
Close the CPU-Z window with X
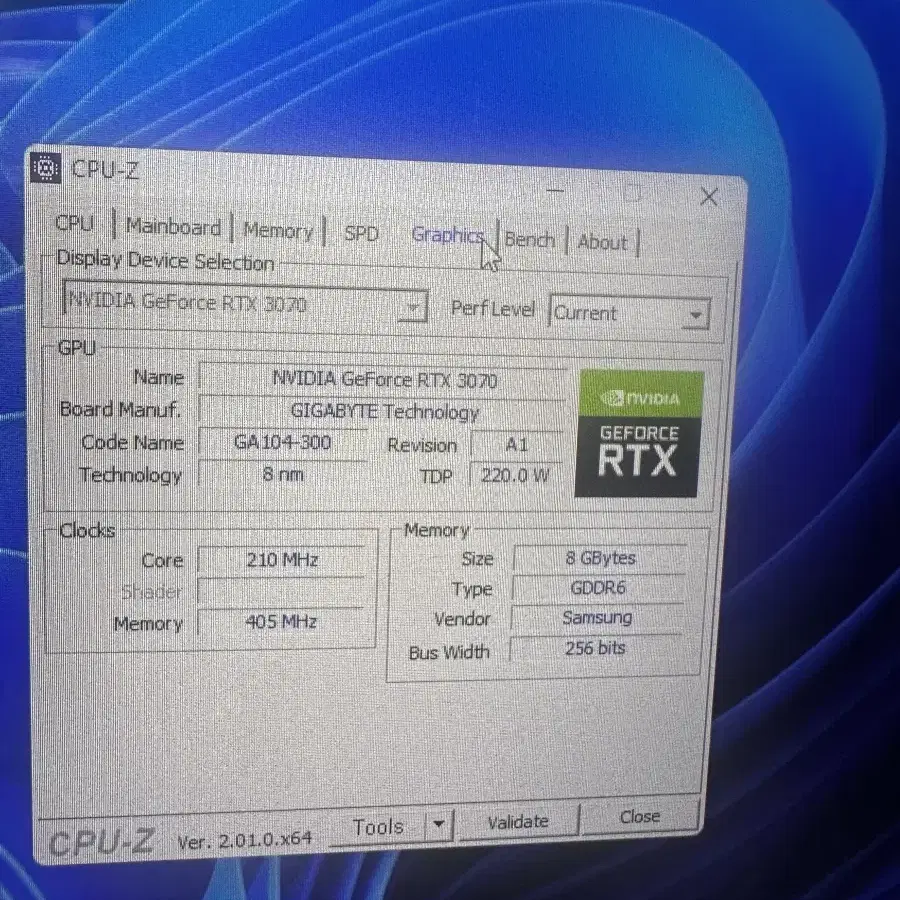709,197
